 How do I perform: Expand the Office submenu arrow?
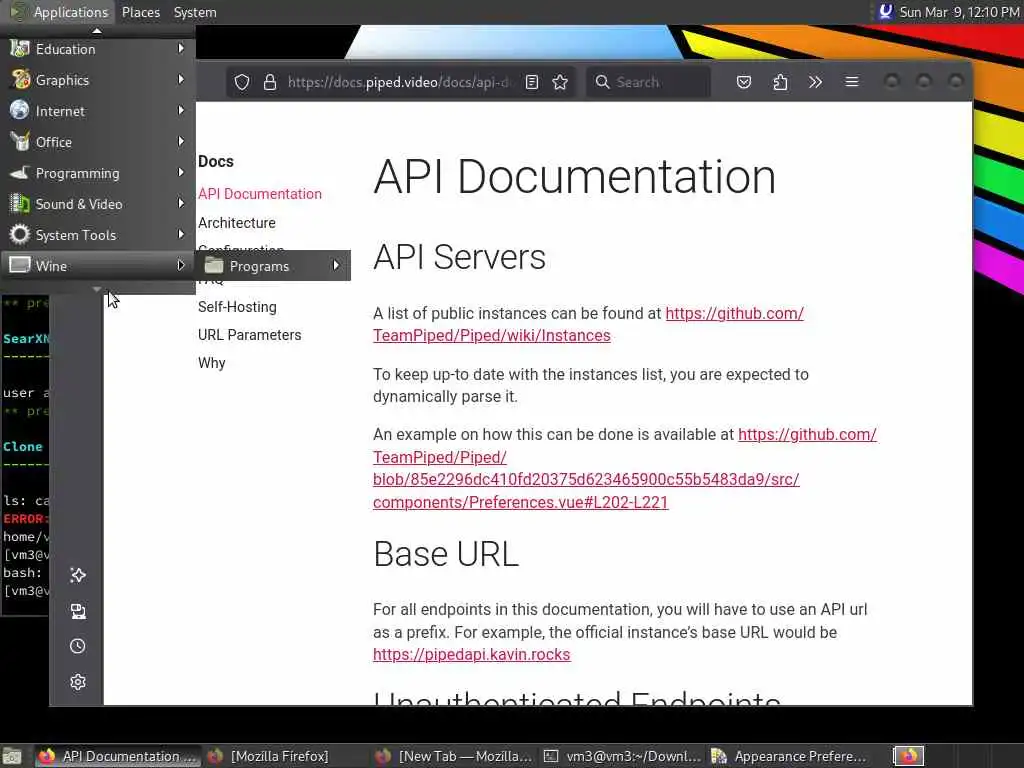(181, 141)
